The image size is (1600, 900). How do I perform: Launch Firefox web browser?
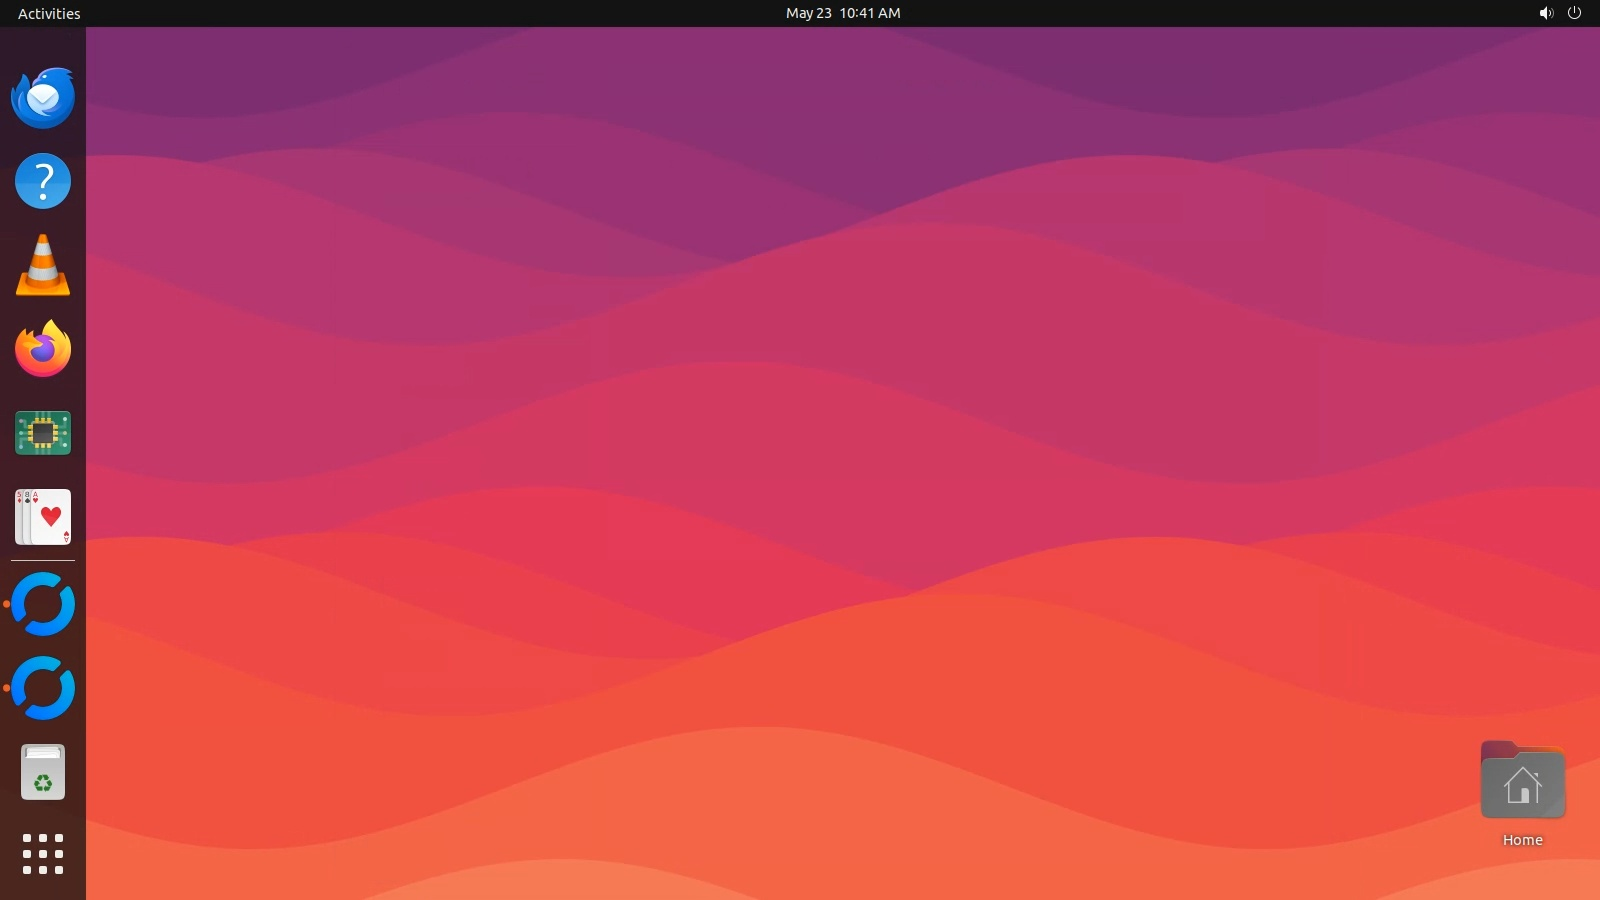click(43, 349)
